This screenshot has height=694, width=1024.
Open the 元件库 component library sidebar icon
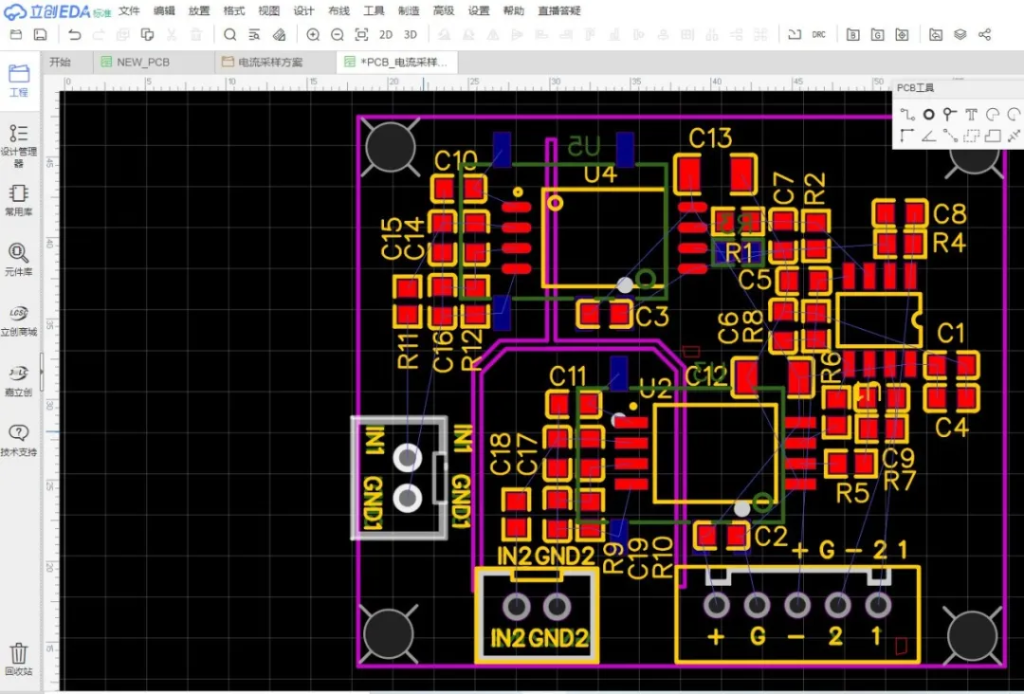(x=18, y=259)
